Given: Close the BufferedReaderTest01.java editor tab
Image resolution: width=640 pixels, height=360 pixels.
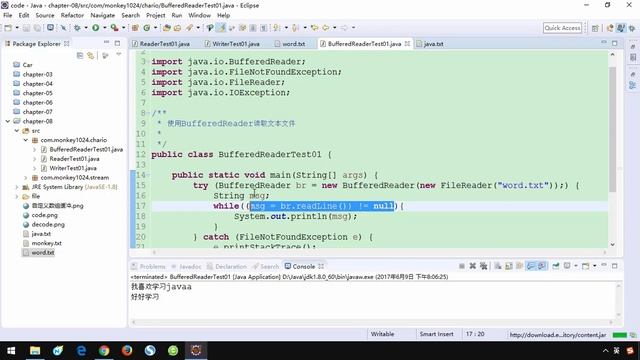Looking at the screenshot, I should (407, 43).
